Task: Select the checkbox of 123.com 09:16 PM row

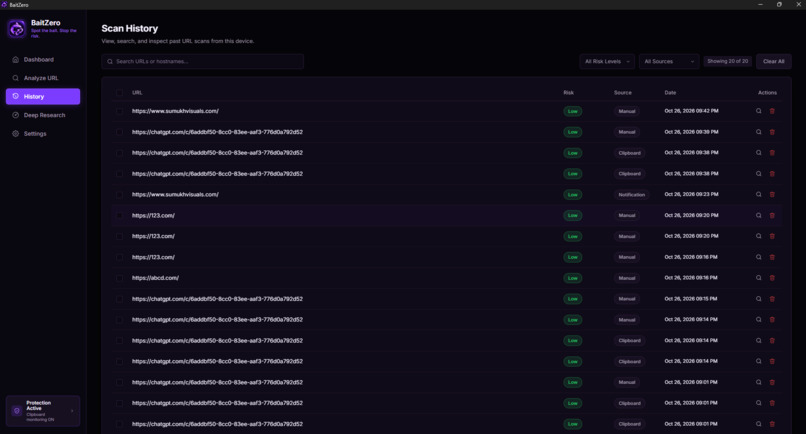Action: [x=119, y=257]
